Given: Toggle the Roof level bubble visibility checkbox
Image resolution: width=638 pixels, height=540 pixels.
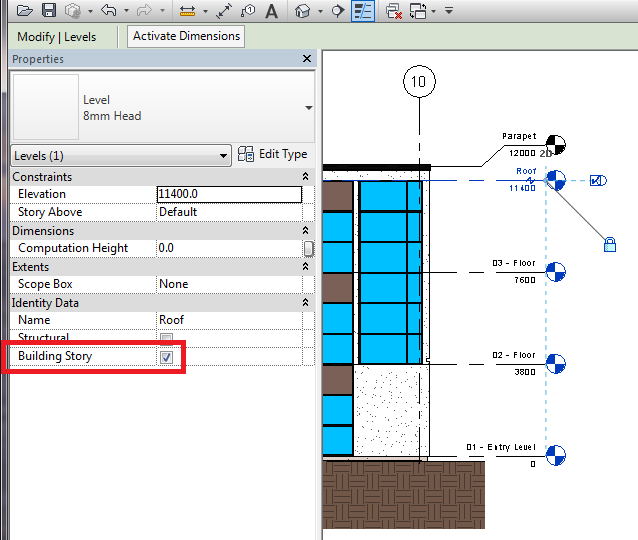Looking at the screenshot, I should [x=598, y=180].
